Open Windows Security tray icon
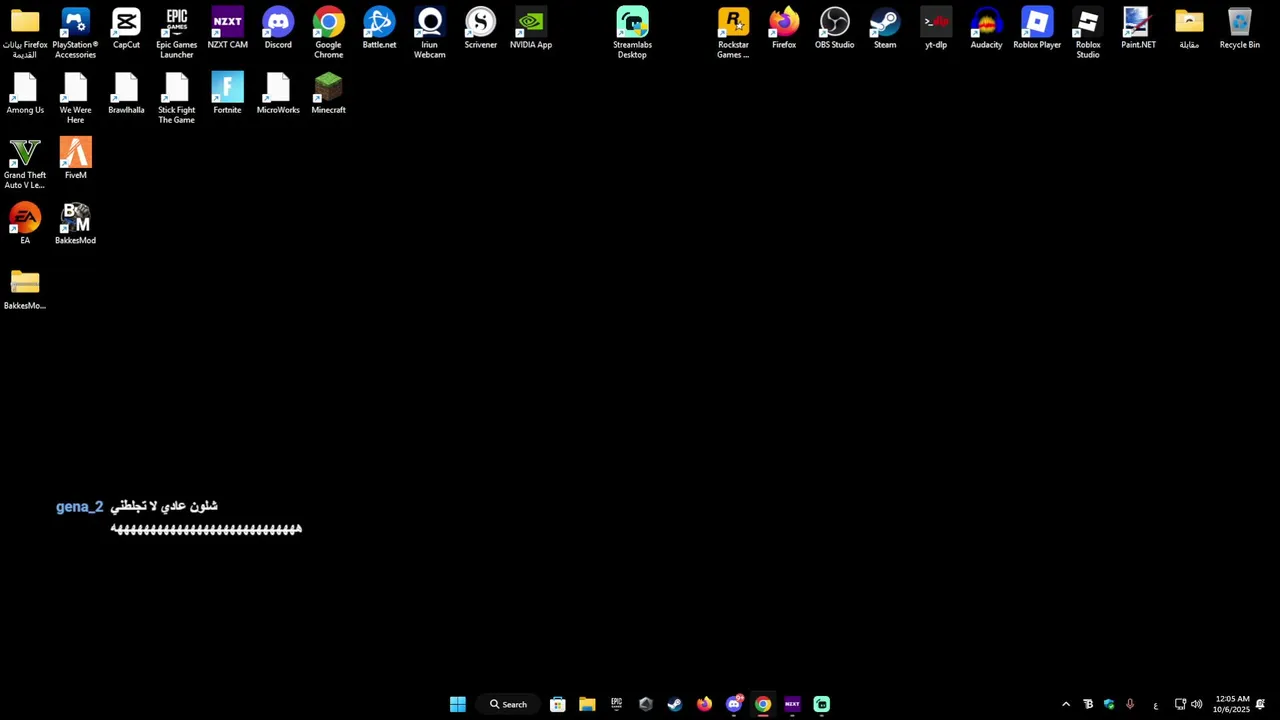 point(1109,704)
